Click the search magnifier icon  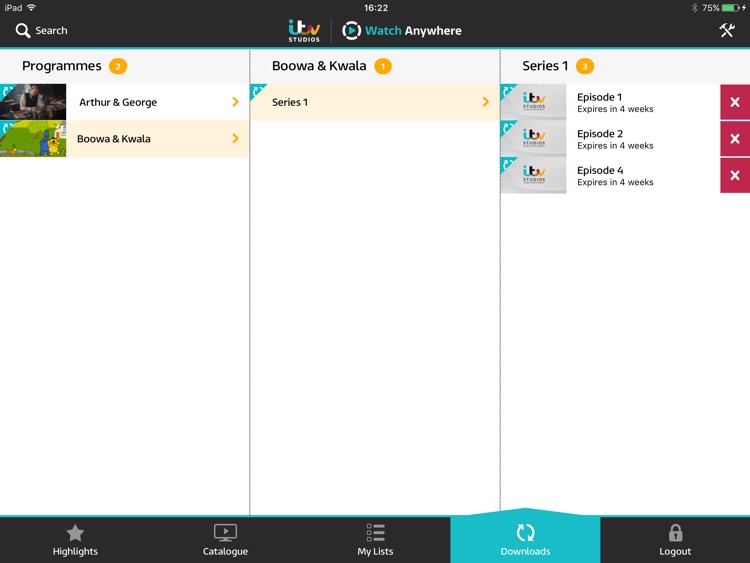pyautogui.click(x=22, y=31)
